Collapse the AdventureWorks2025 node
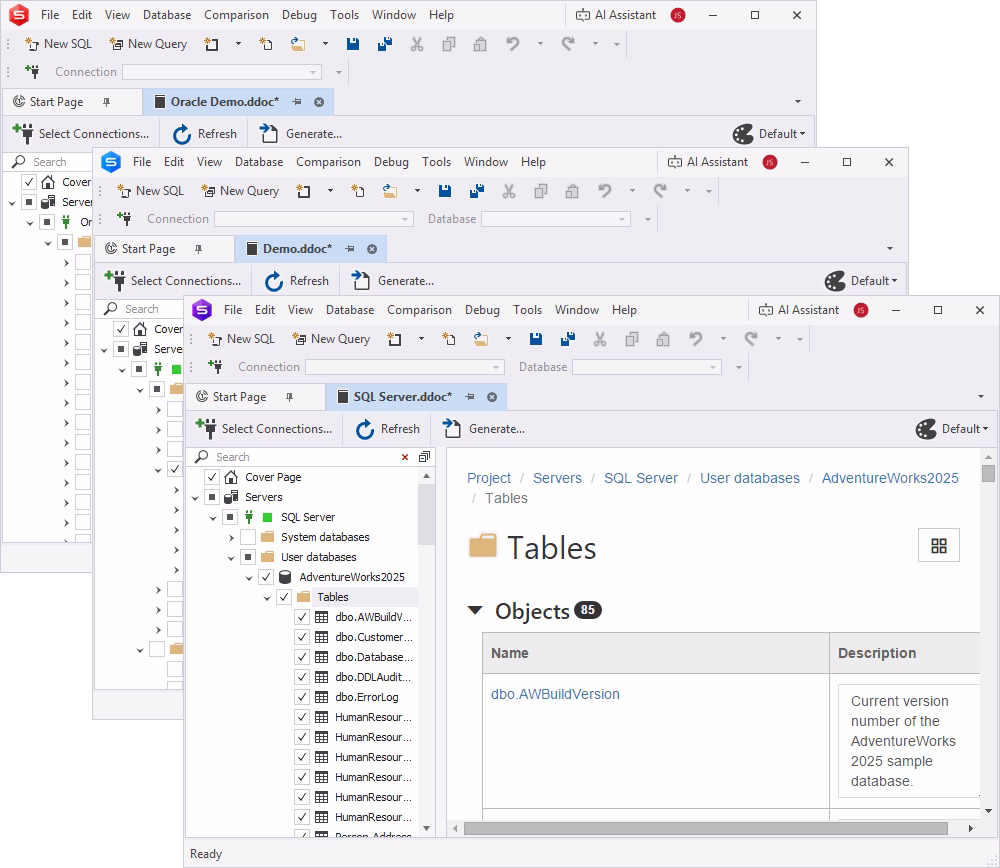Viewport: 1000px width, 868px height. [249, 578]
